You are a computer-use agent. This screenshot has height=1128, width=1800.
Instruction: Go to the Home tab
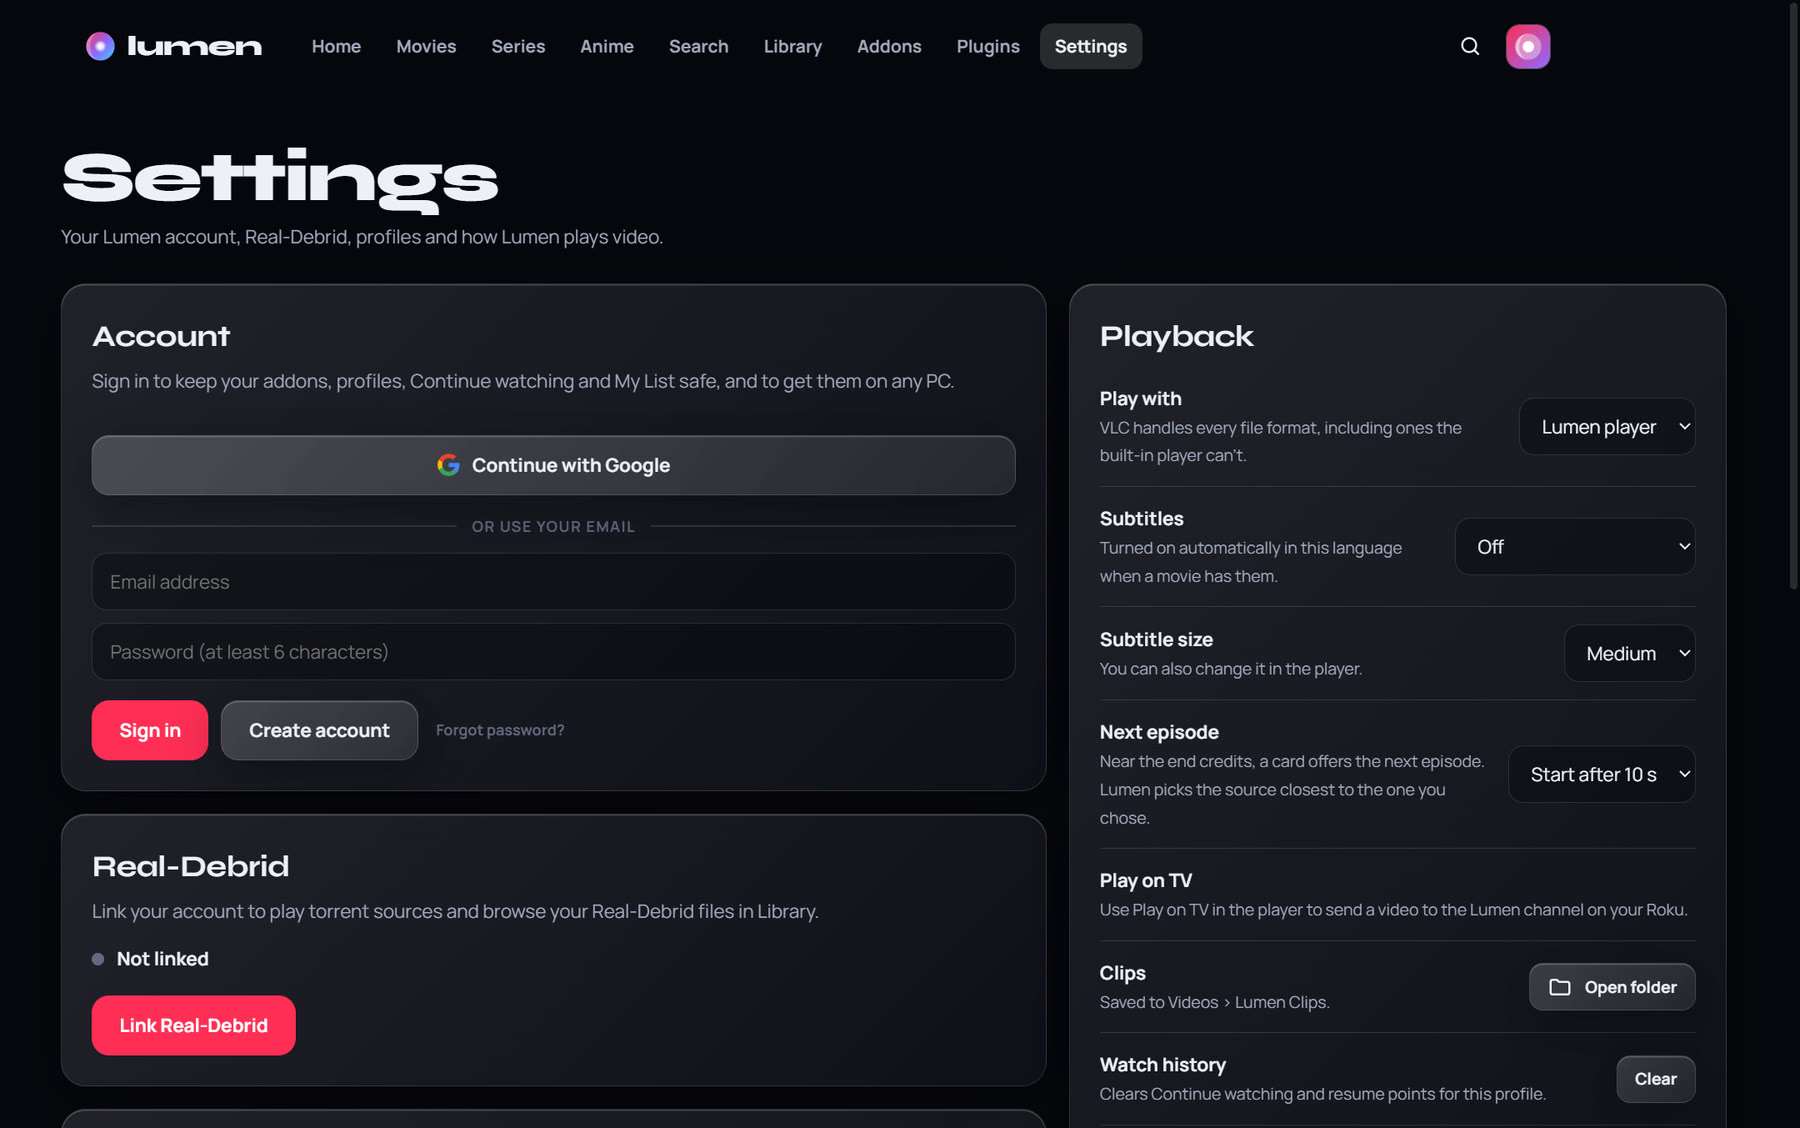pos(336,46)
